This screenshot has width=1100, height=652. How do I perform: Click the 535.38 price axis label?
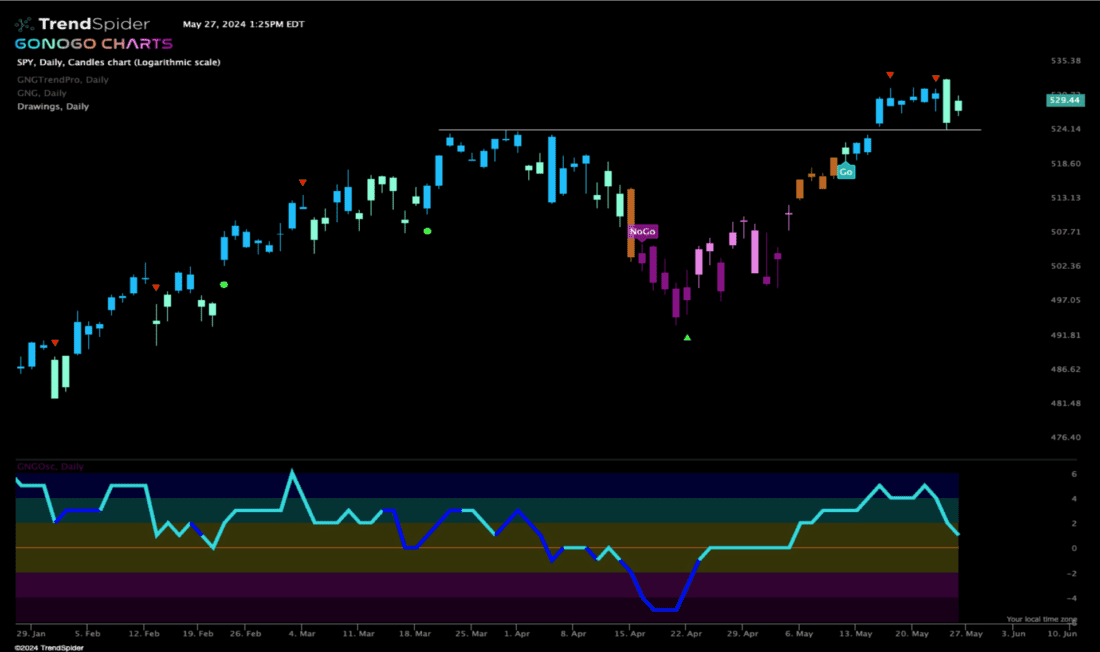(x=1066, y=61)
